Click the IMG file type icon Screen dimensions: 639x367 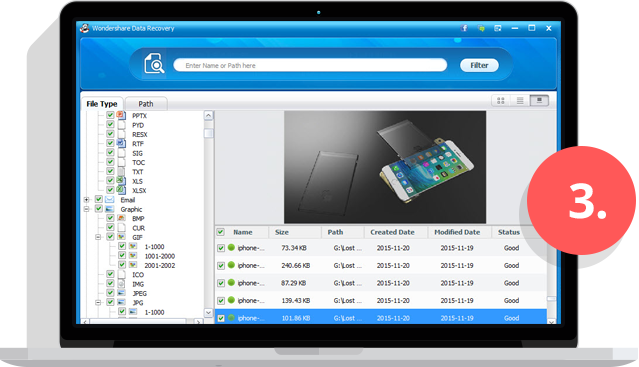121,284
